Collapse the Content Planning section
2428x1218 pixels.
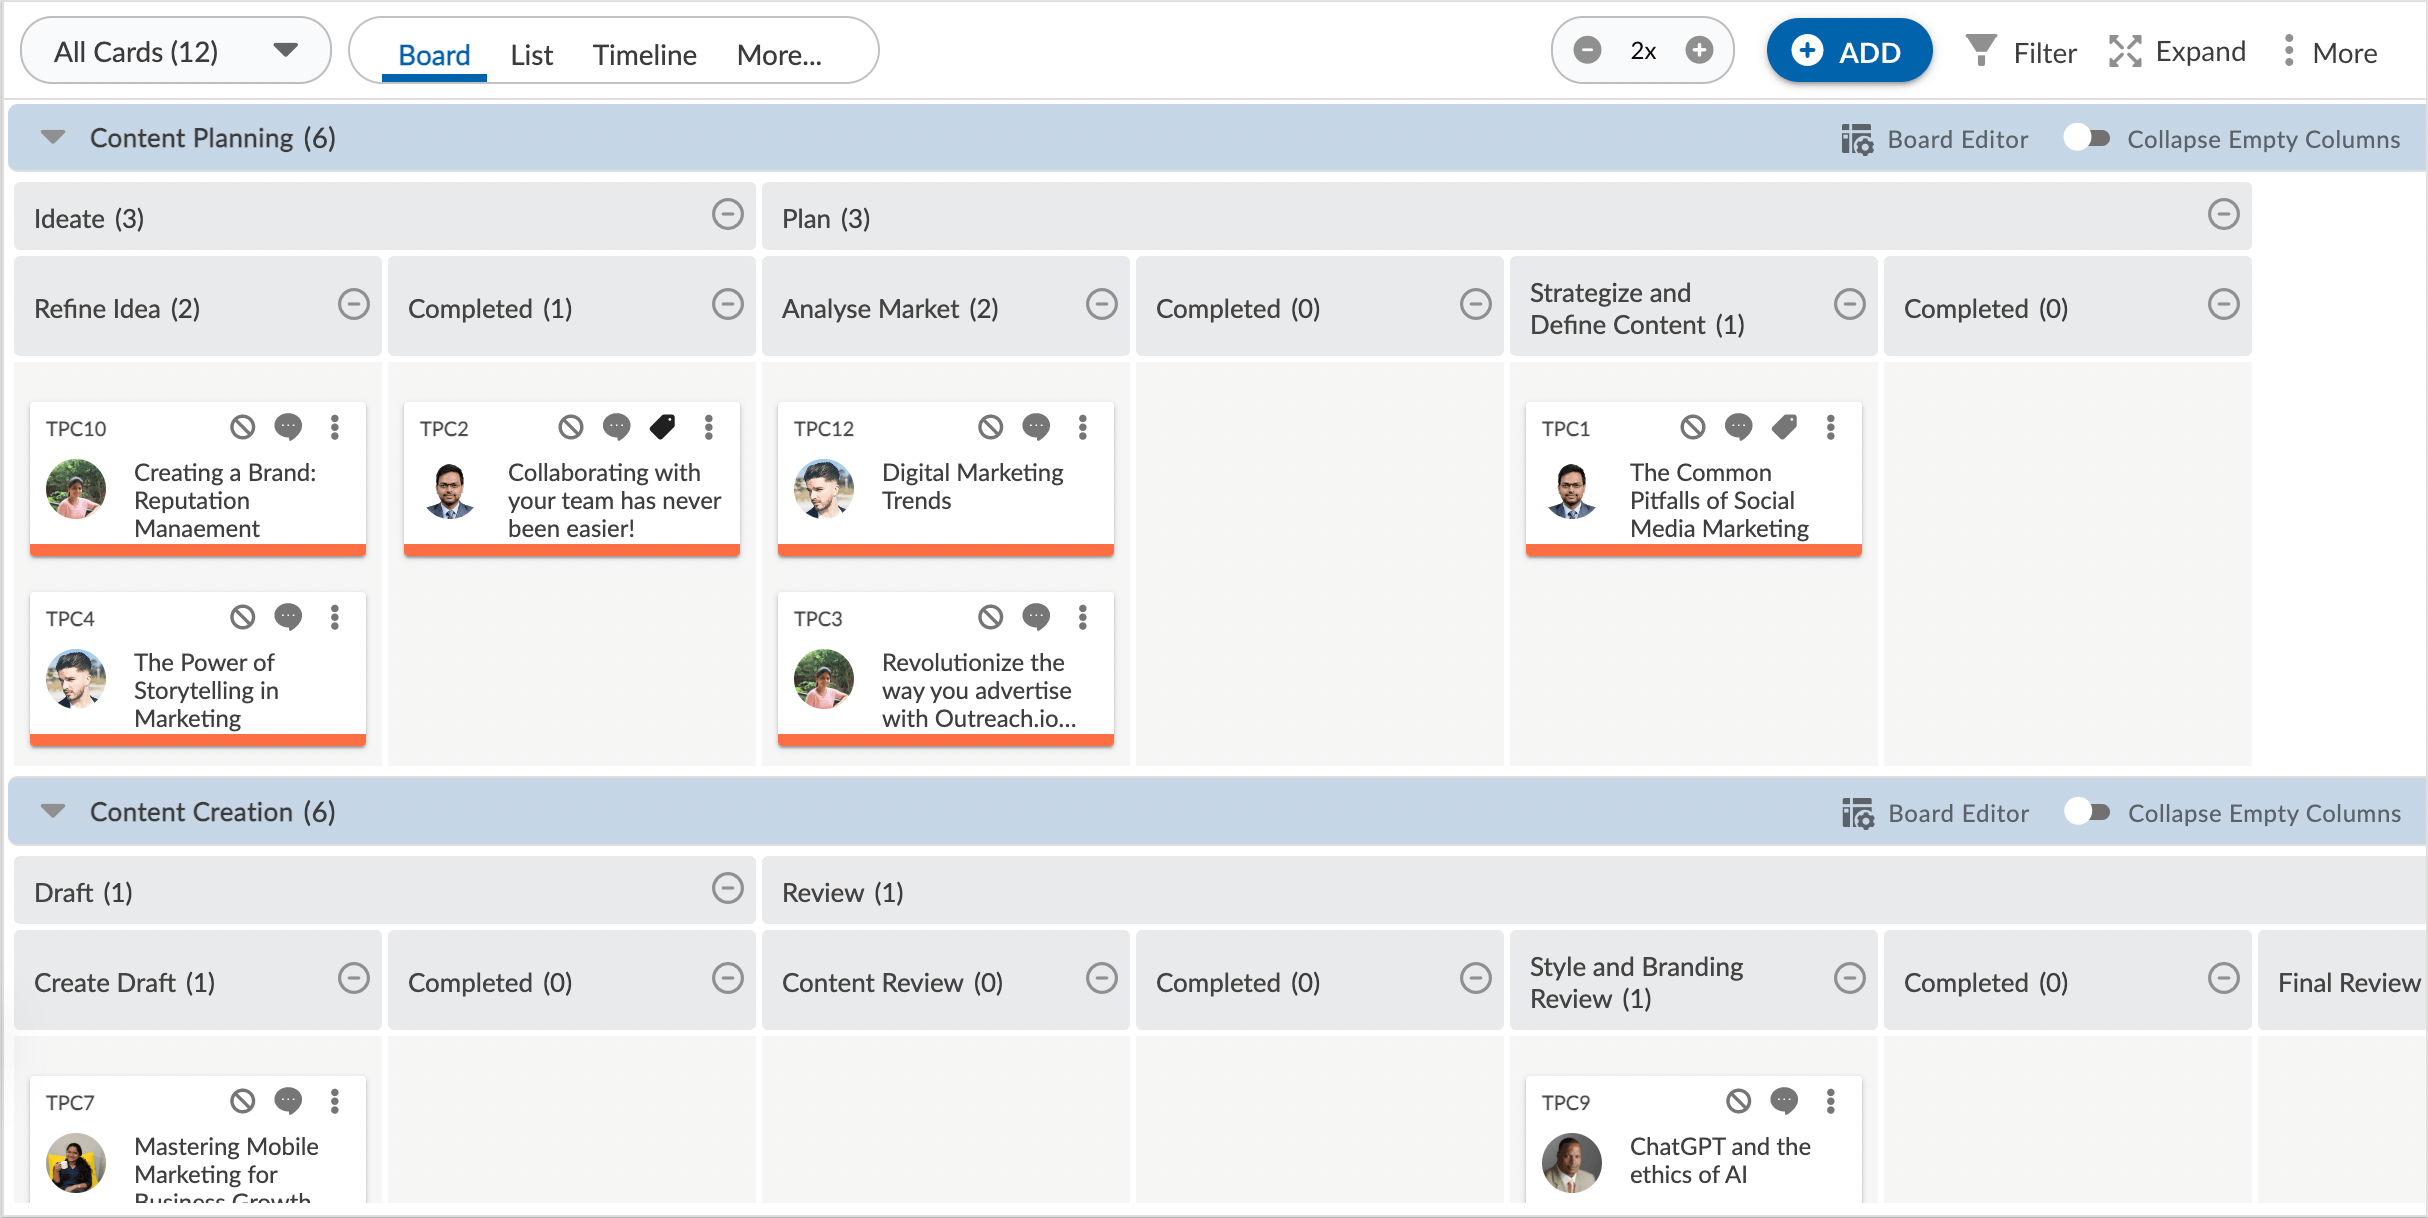click(x=53, y=137)
